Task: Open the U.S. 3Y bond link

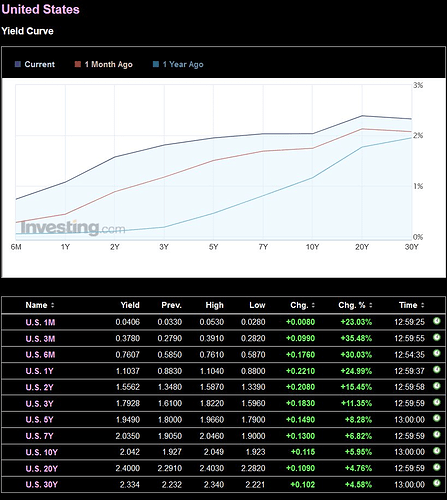Action: tap(39, 404)
